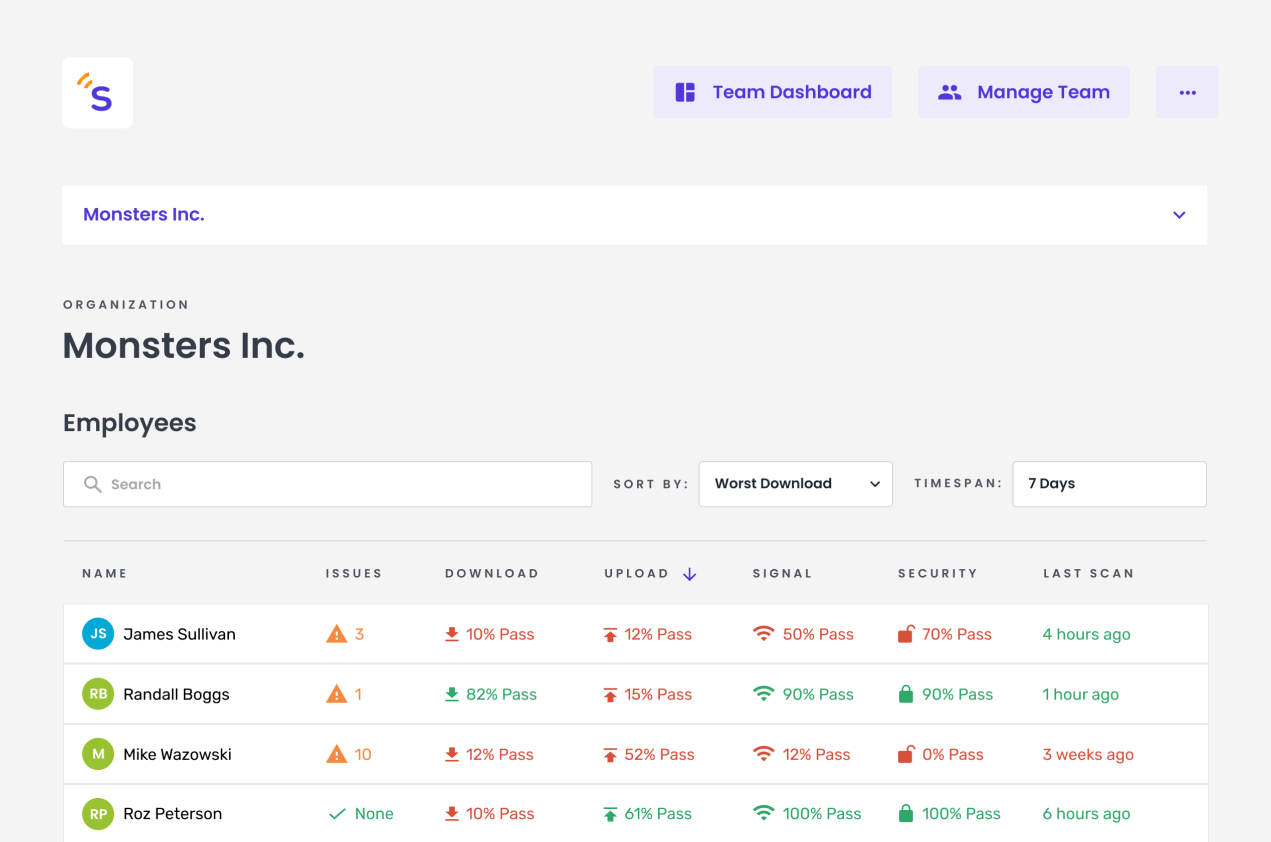
Task: Focus the employee Search field
Action: (327, 484)
